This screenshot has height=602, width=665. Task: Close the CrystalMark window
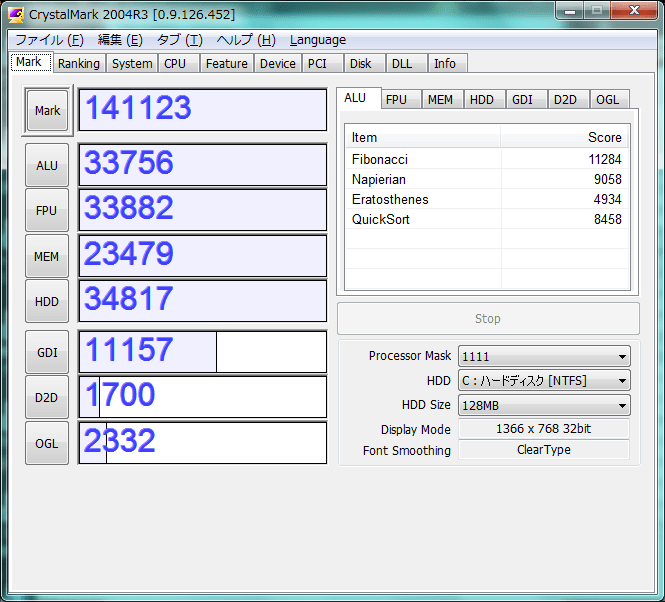[634, 11]
